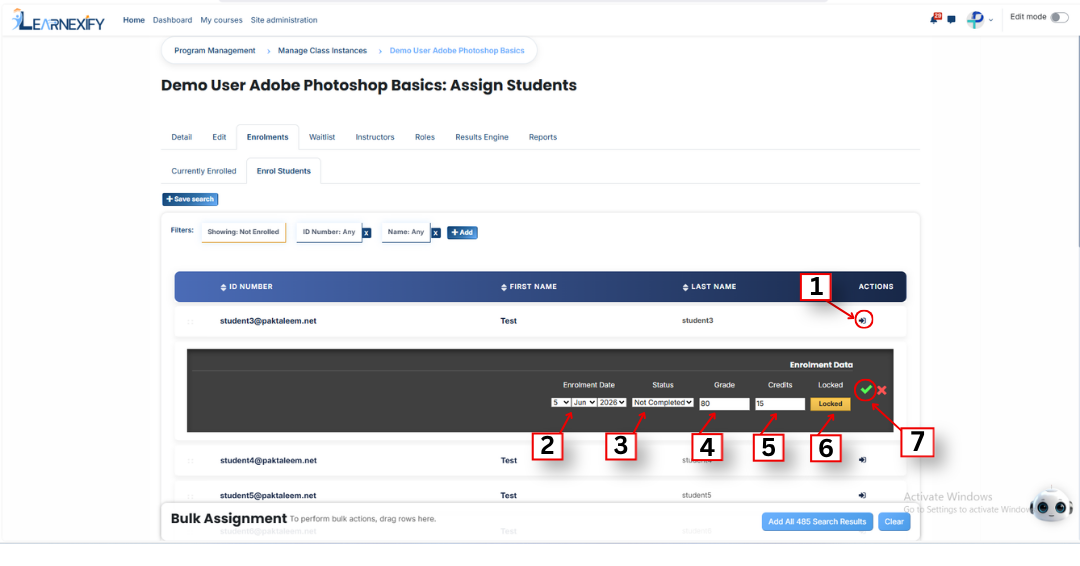Remove the ID Number filter using its X
Viewport: 1080px width, 566px height.
pos(366,233)
